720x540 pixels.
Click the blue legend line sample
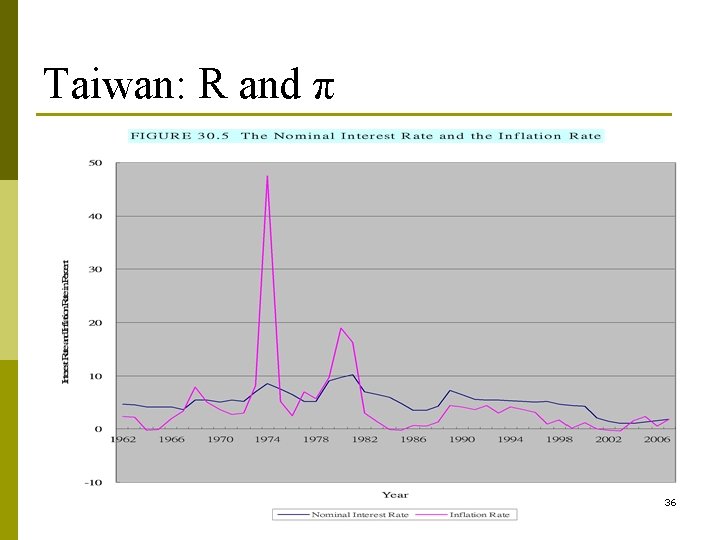pyautogui.click(x=293, y=515)
